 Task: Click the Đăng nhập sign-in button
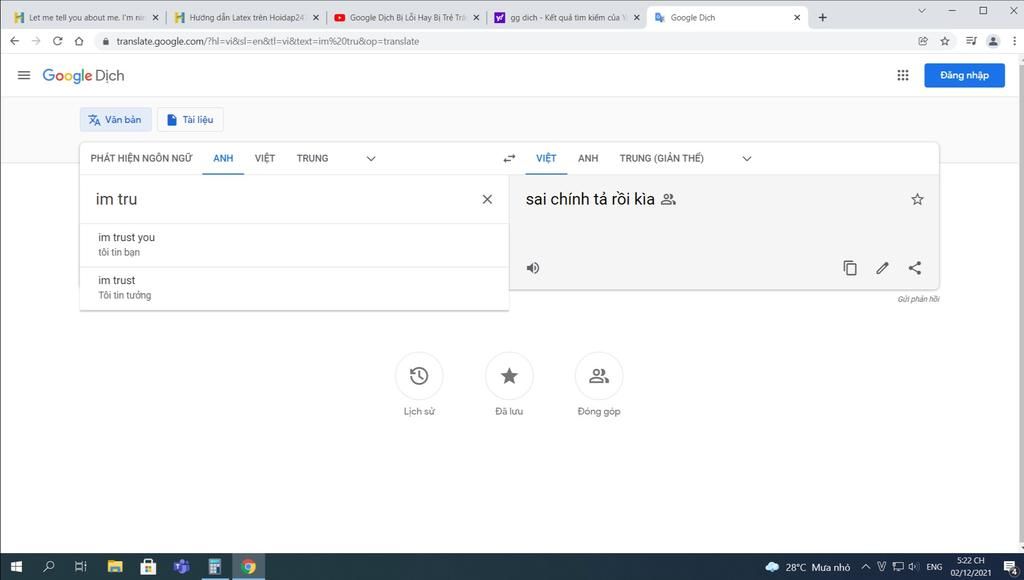click(x=964, y=75)
